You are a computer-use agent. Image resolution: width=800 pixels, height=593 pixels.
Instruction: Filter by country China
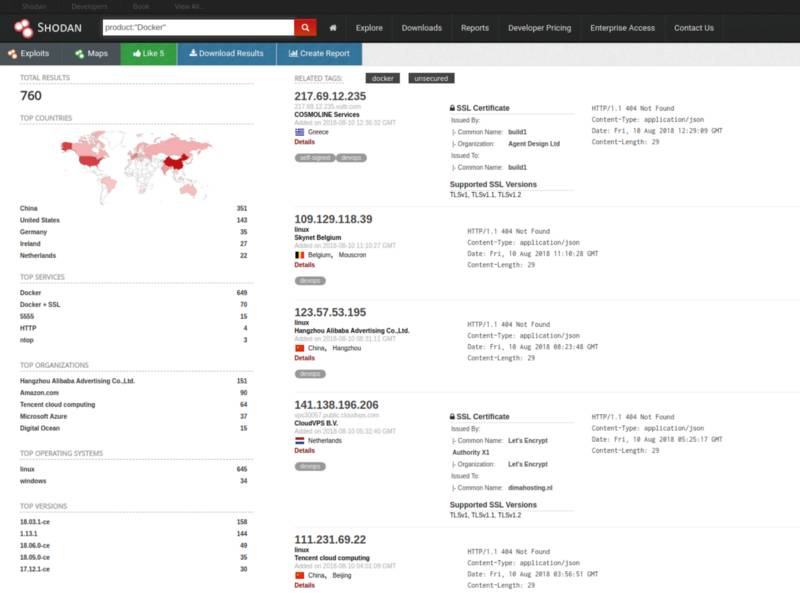(29, 209)
